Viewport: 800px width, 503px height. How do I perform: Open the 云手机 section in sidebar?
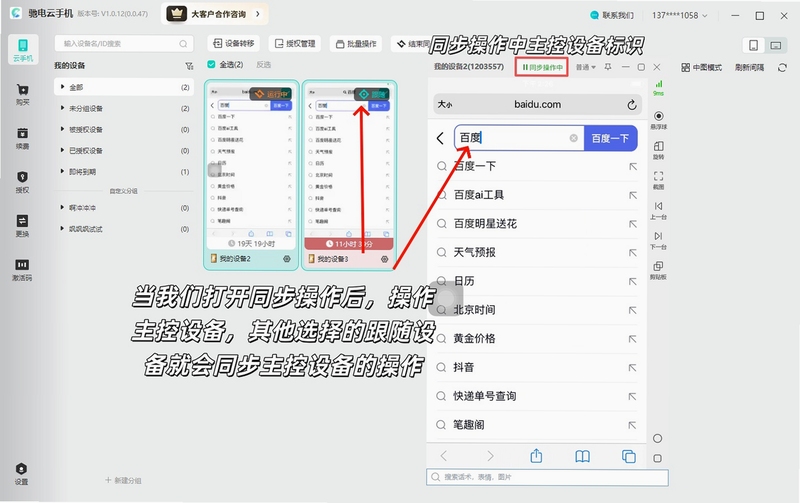[23, 49]
